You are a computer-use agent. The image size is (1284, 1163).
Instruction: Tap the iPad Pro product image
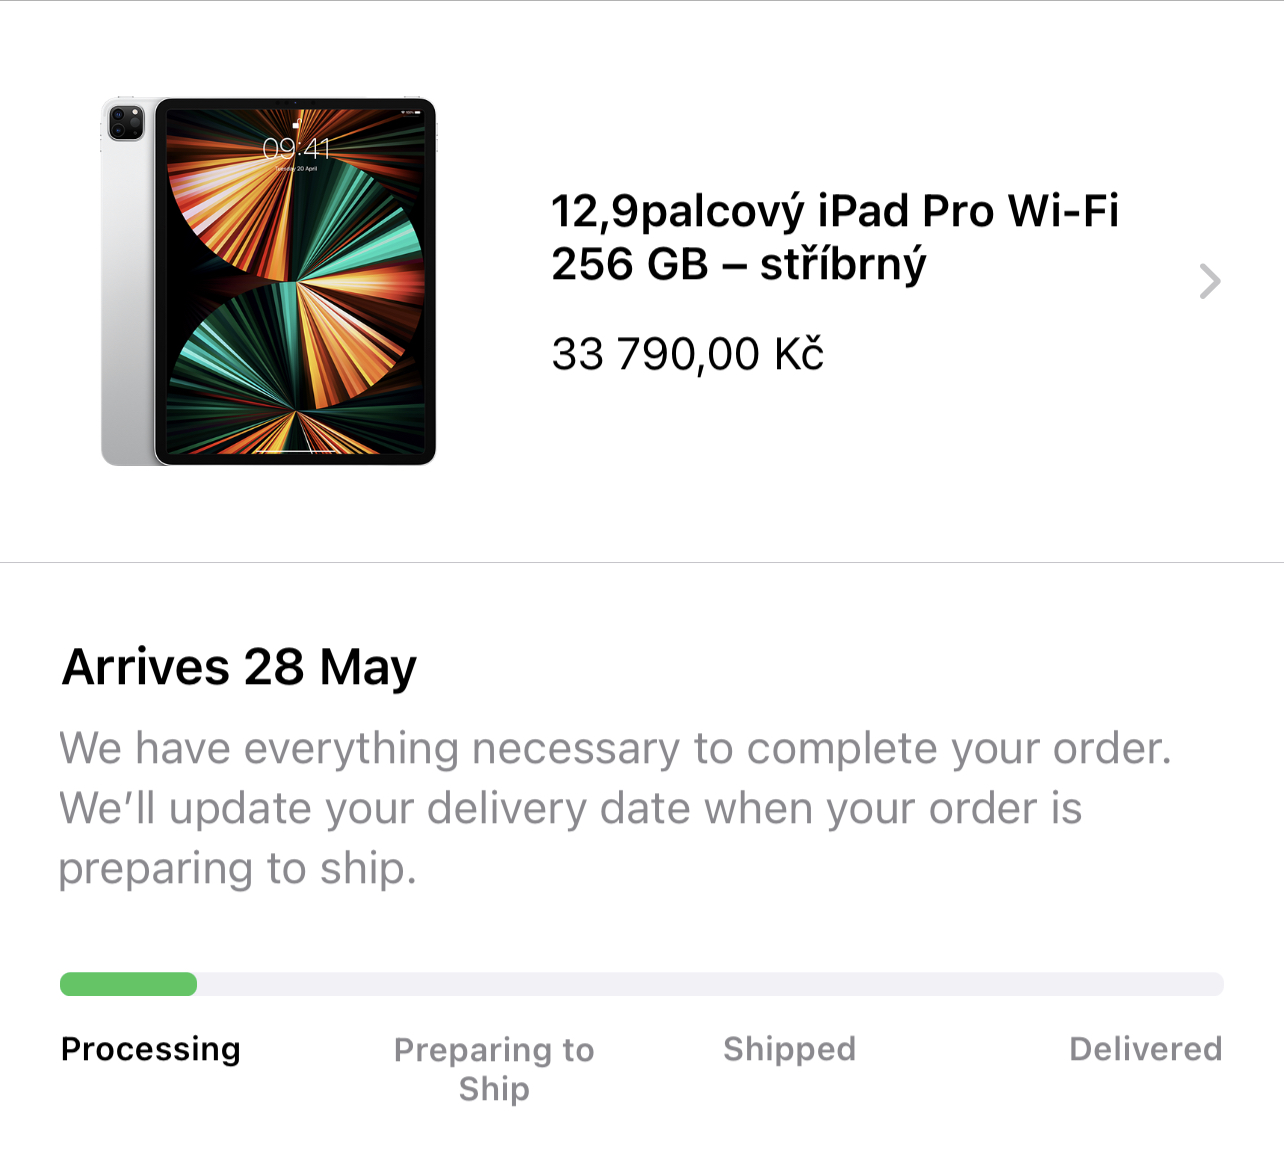click(x=270, y=281)
